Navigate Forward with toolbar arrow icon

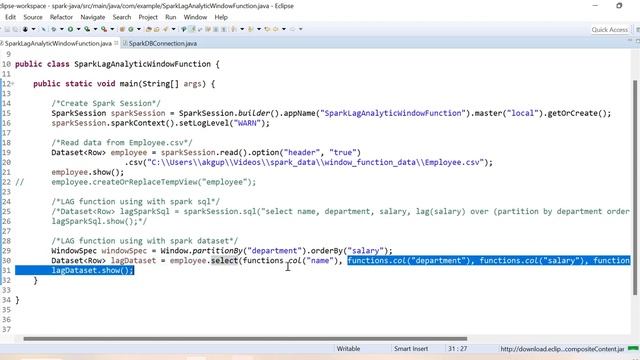tap(292, 29)
